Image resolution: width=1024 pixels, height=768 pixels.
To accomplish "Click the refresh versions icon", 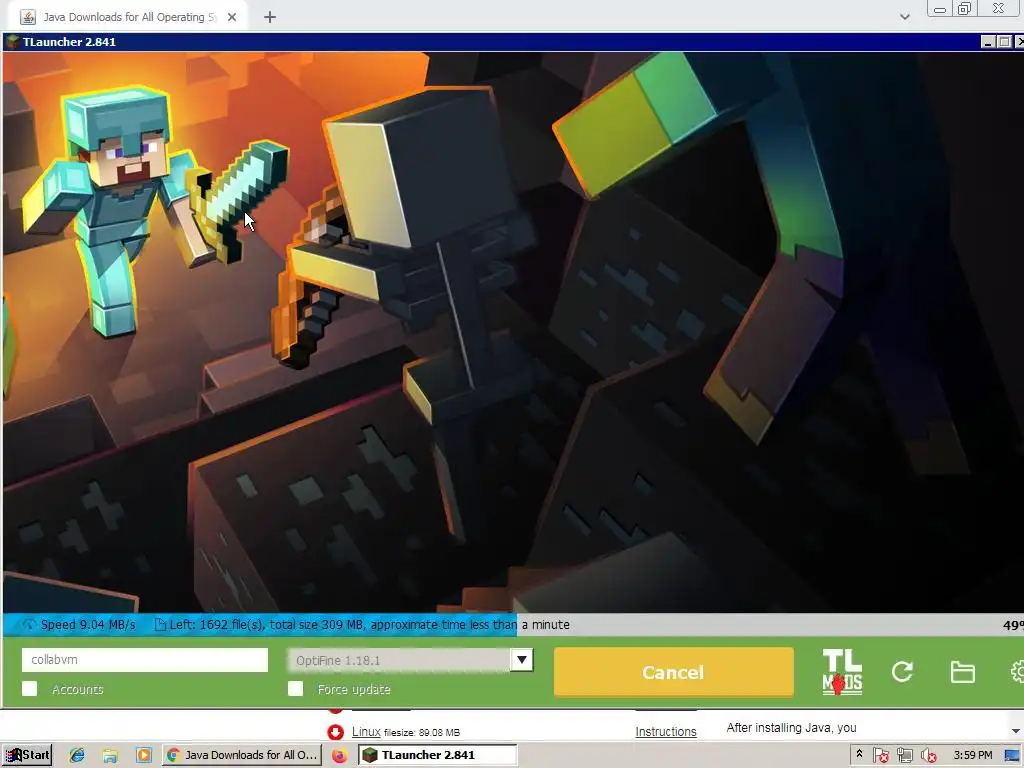I will [902, 671].
